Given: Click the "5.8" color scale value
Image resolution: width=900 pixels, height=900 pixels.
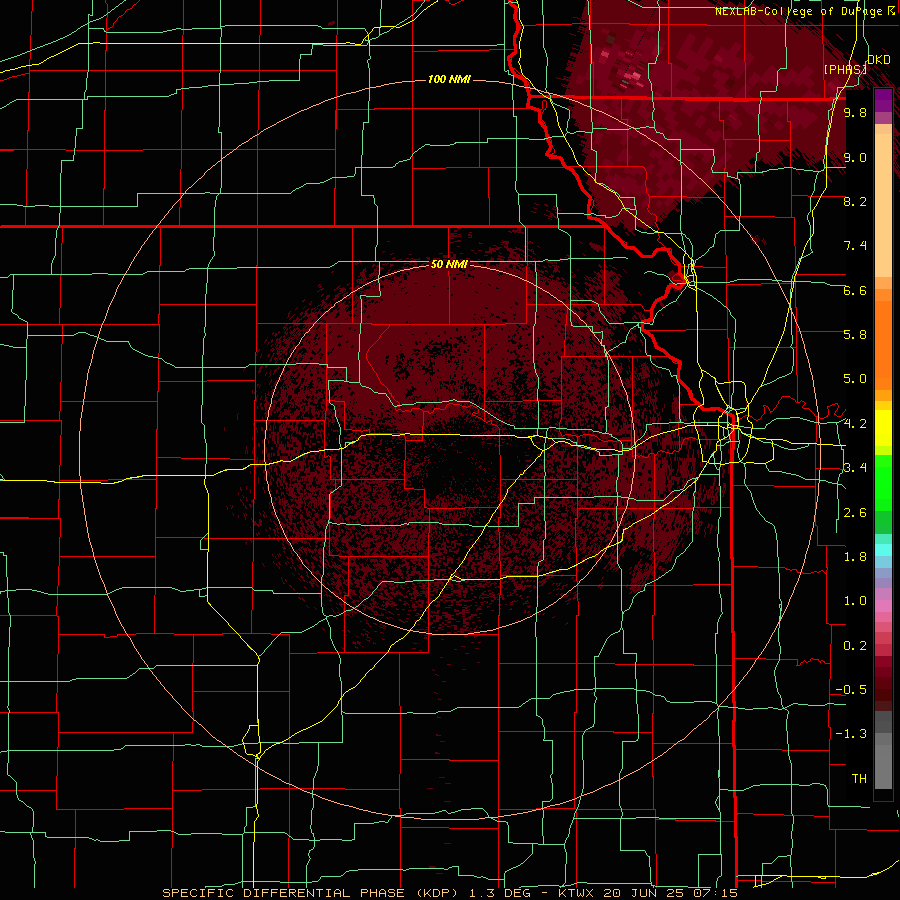Looking at the screenshot, I should (855, 335).
